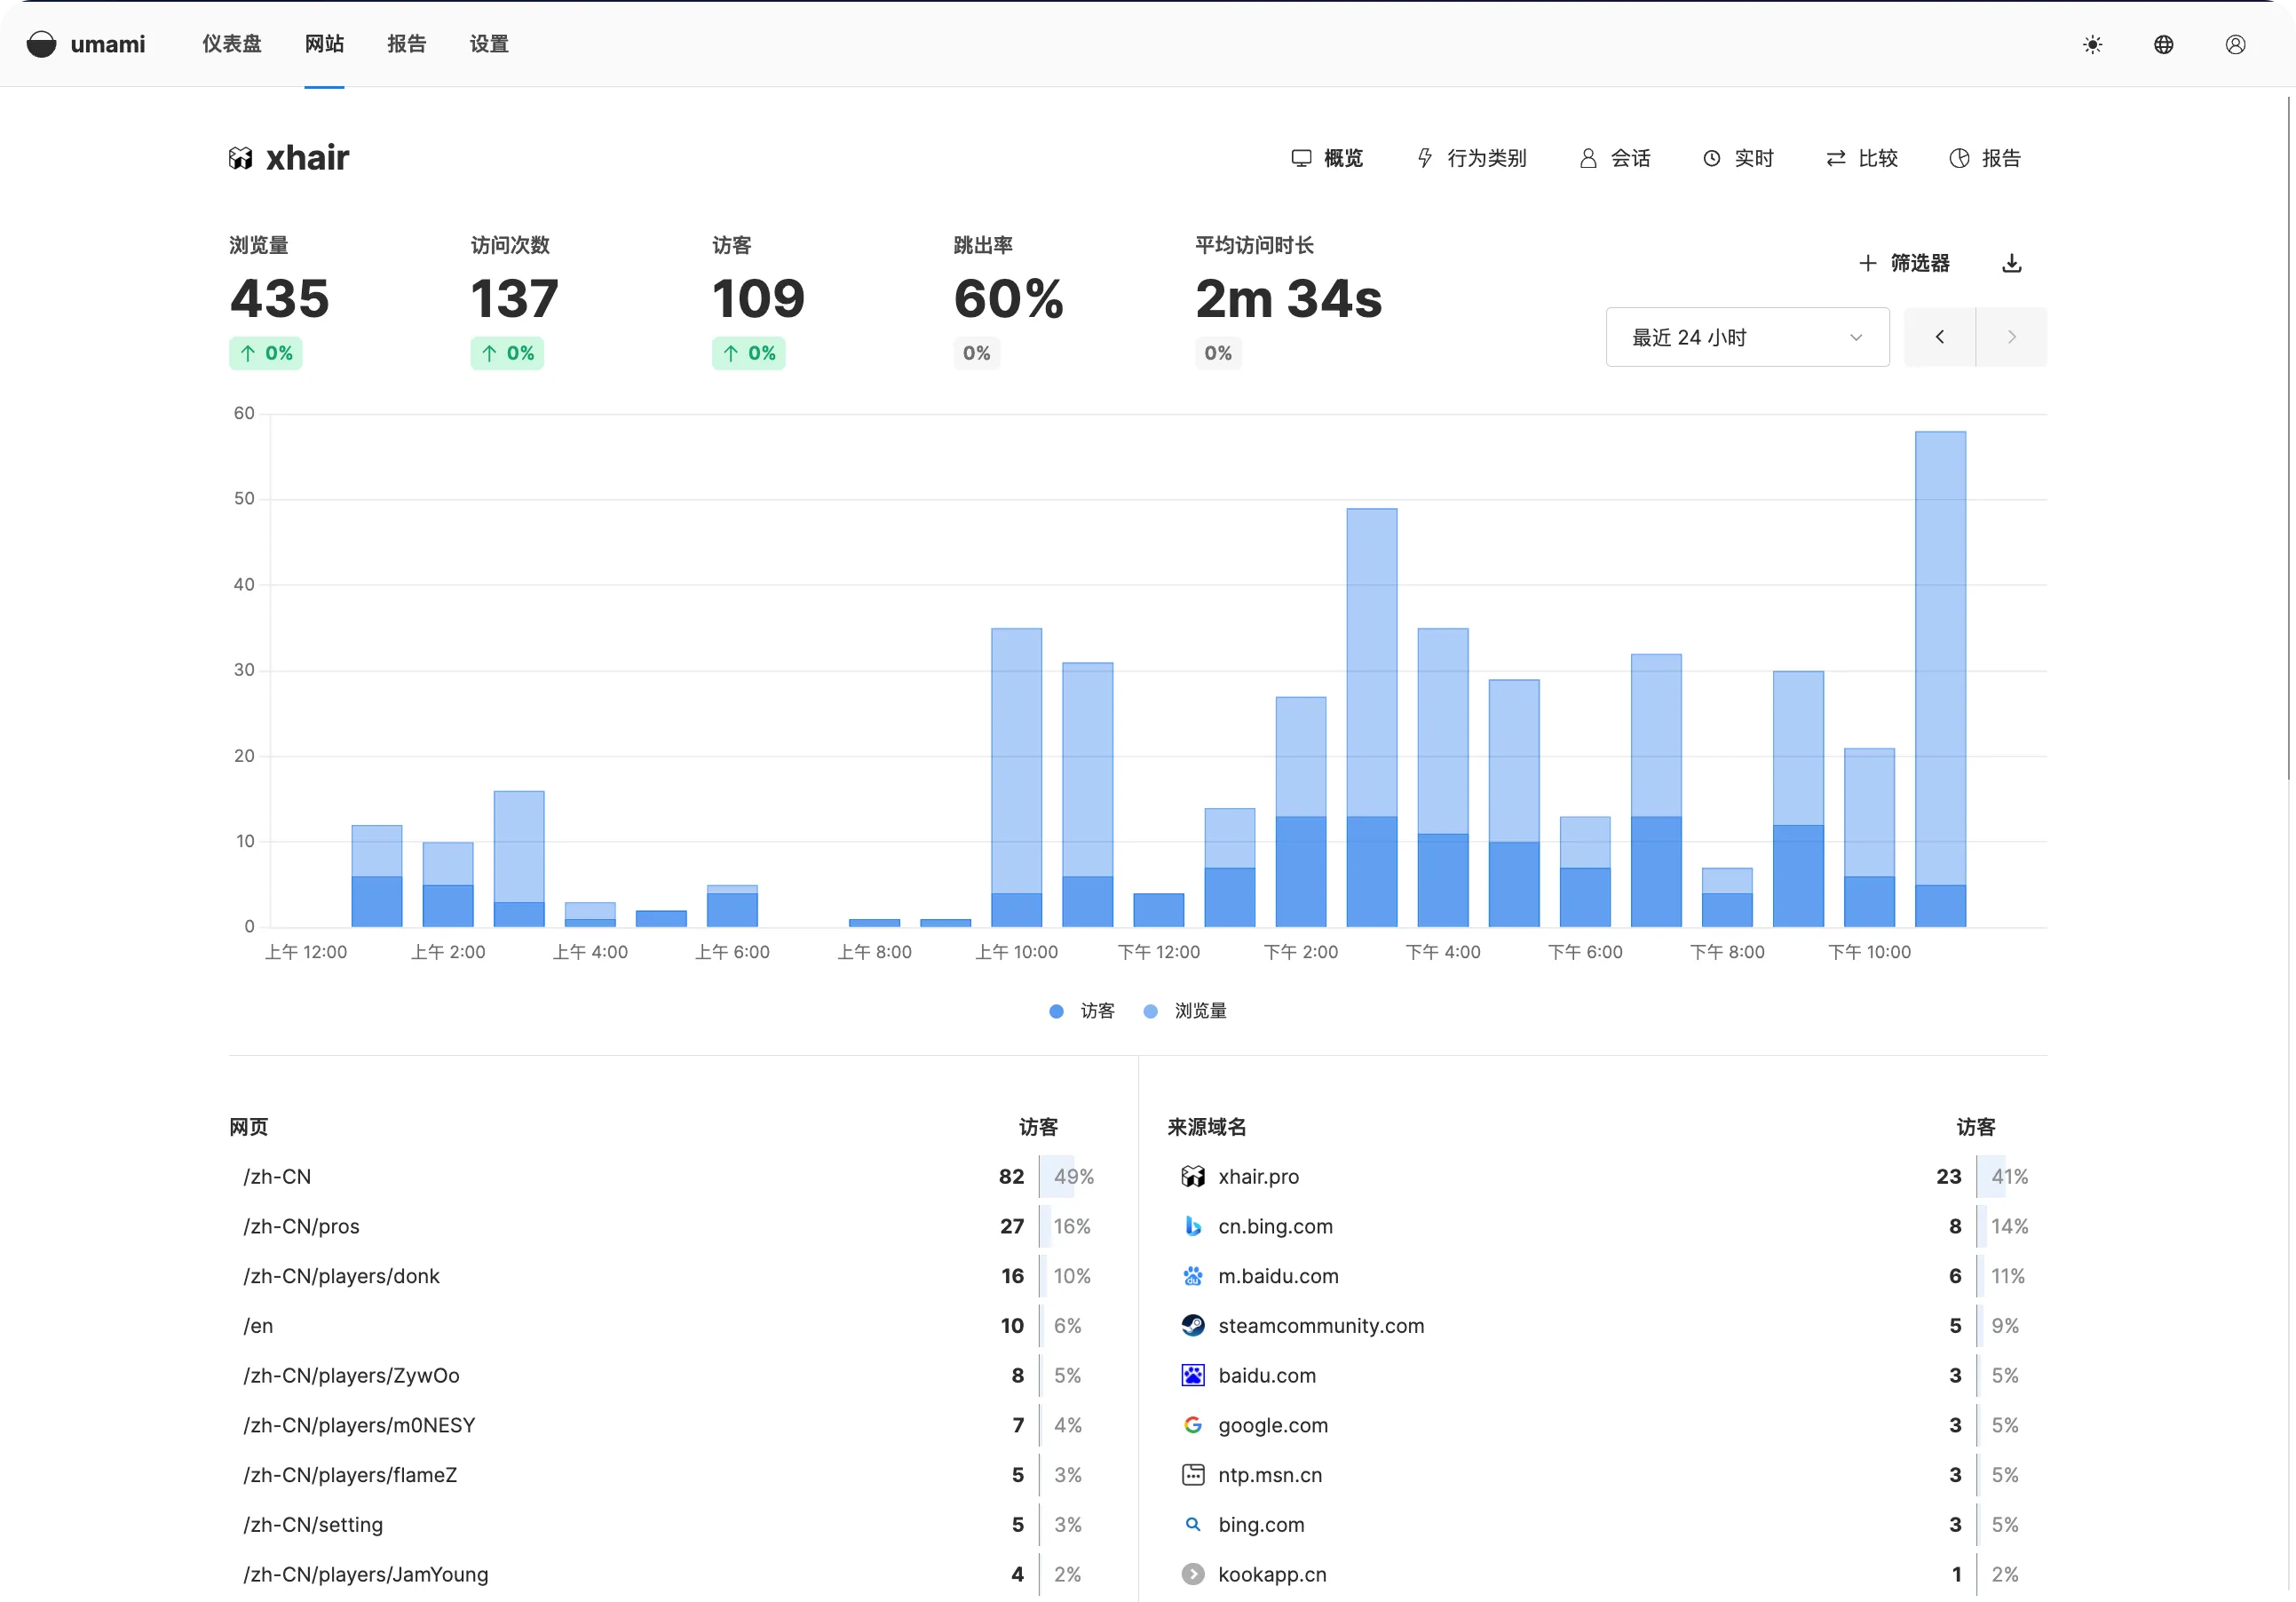Image resolution: width=2296 pixels, height=1602 pixels.
Task: Open Realtime (实时) clock view
Action: tap(1738, 158)
